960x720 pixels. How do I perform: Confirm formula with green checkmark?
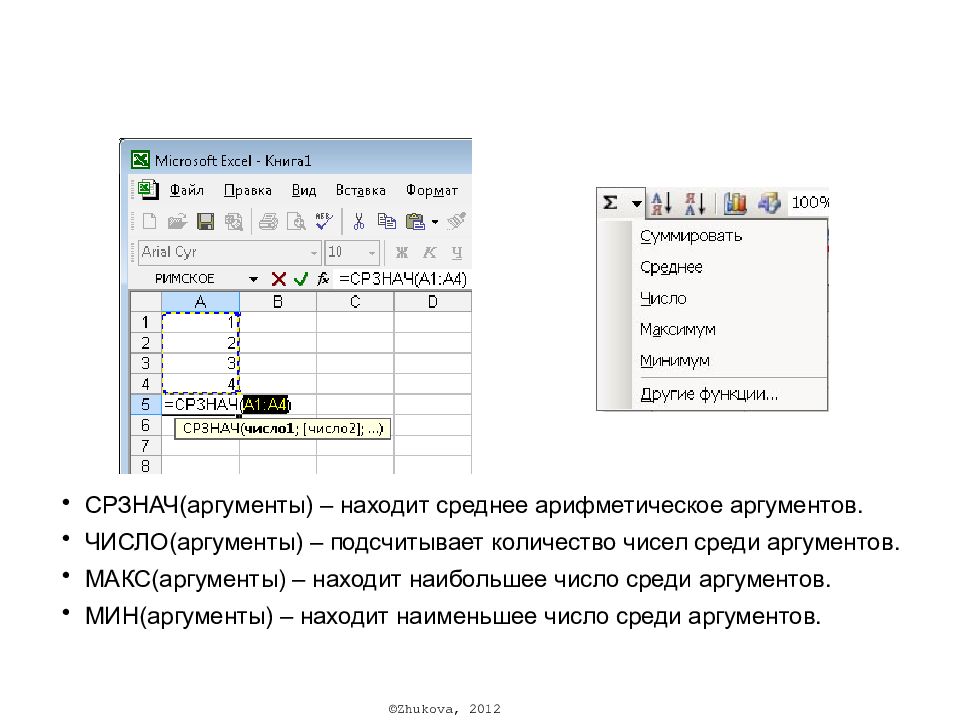coord(301,279)
